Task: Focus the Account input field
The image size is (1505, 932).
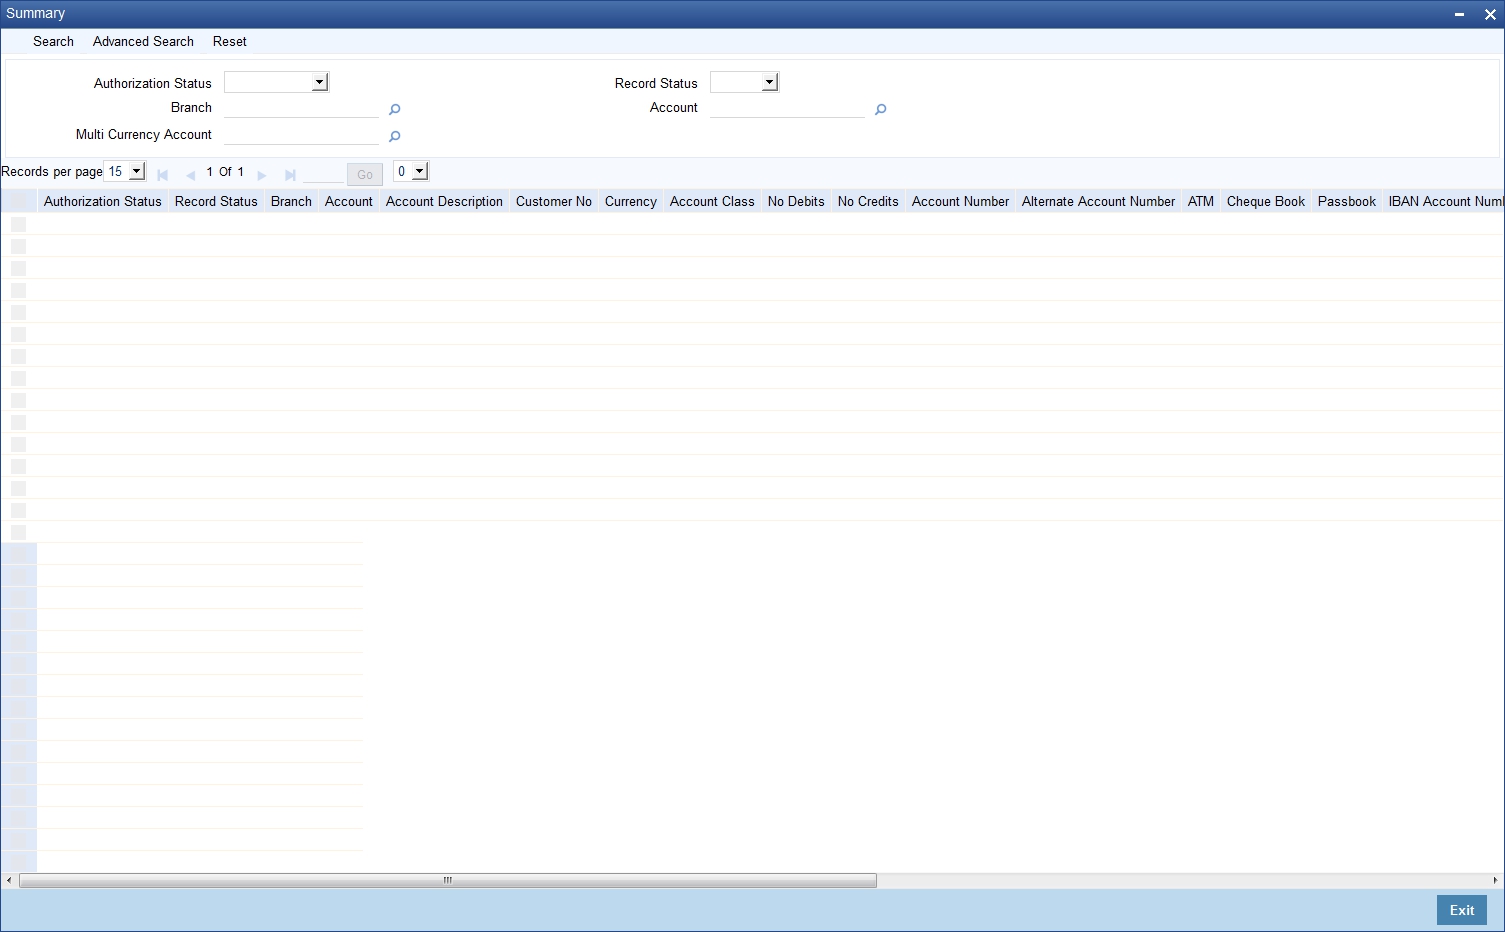Action: pos(787,108)
